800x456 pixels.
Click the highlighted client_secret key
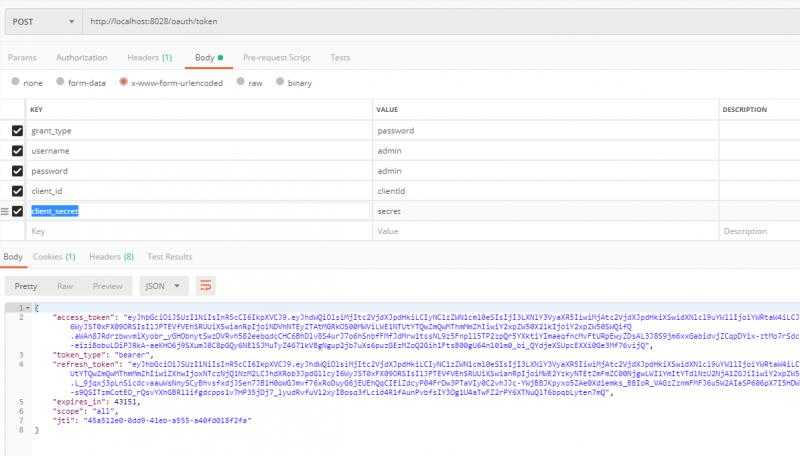click(x=55, y=211)
